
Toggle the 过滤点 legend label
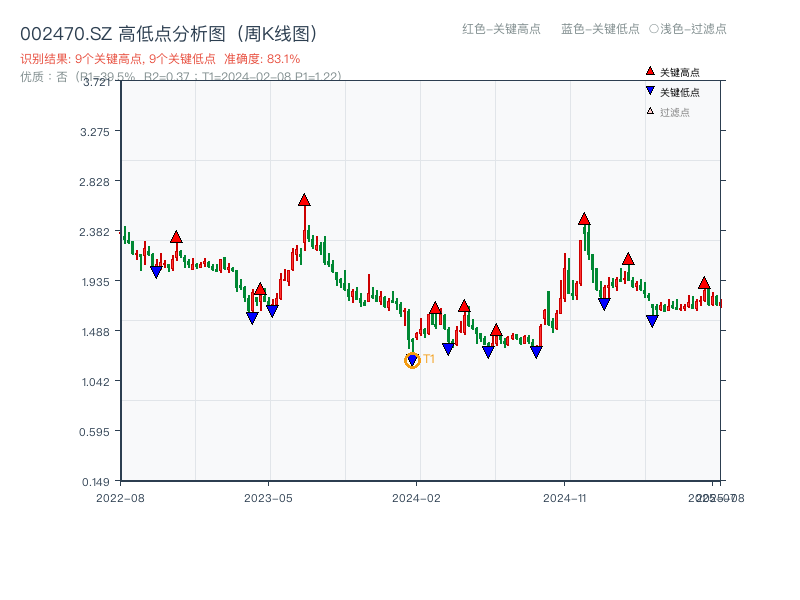[675, 112]
